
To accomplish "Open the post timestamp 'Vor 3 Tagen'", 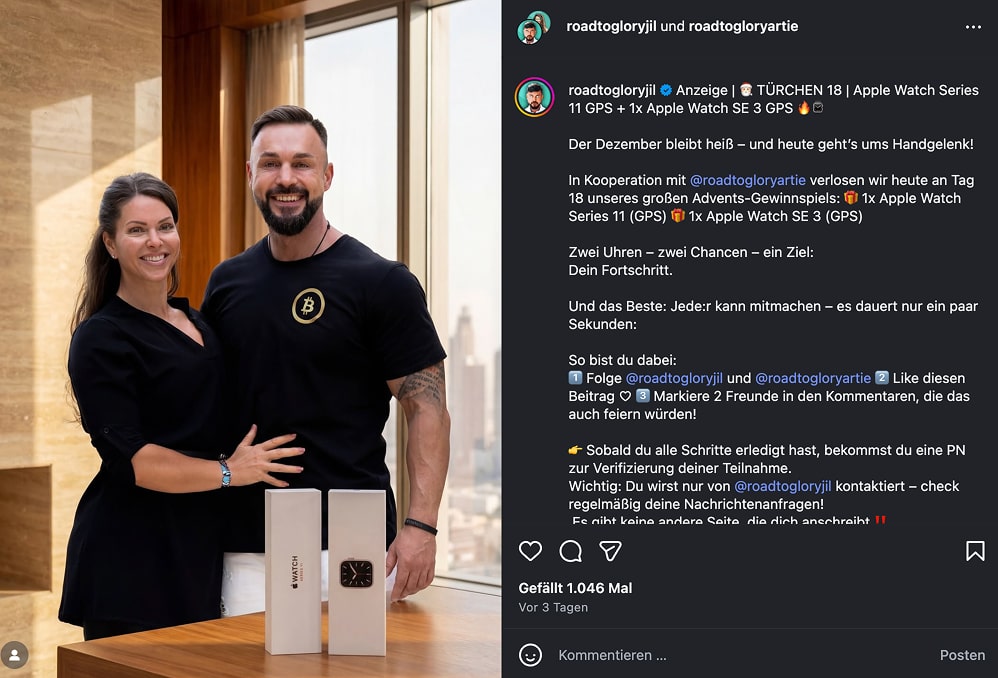I will 553,607.
